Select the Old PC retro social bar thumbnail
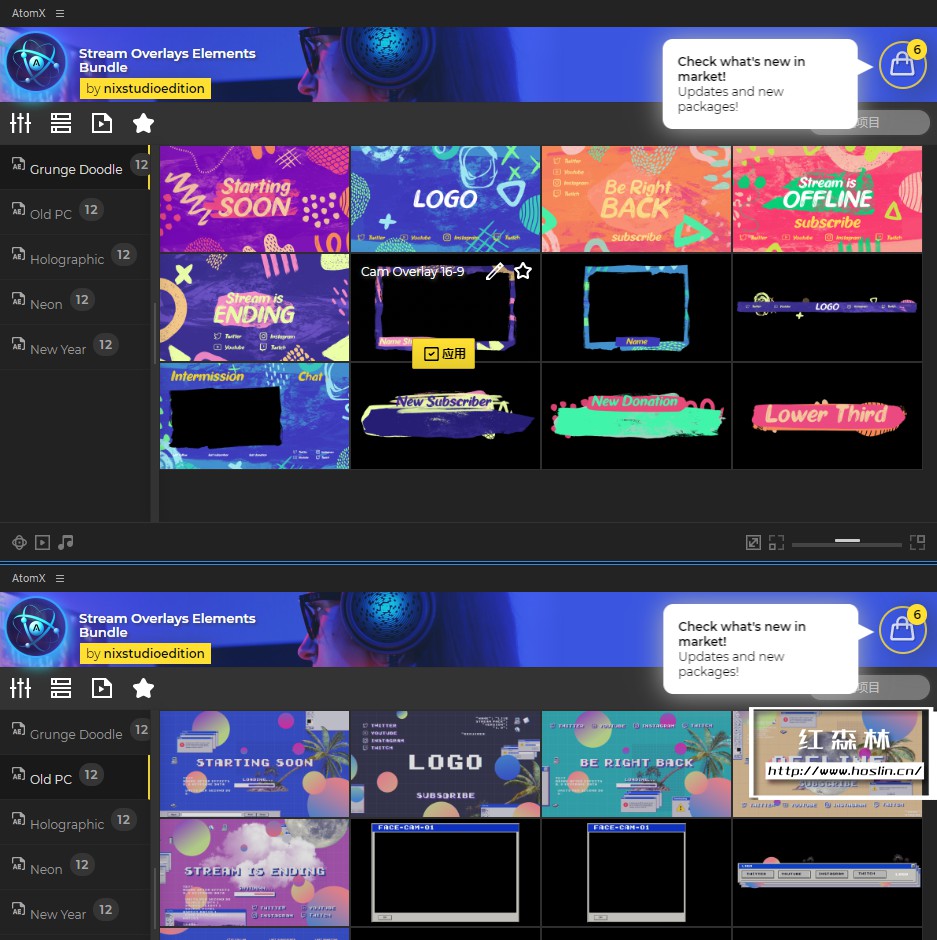The width and height of the screenshot is (937, 940). coord(827,872)
